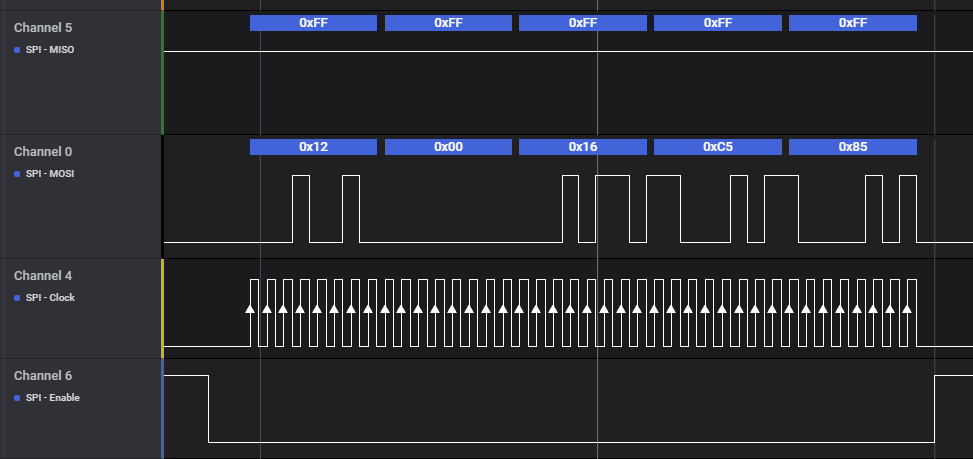Select the MISO 0xFF byte above 0x00
Viewport: 973px width, 459px height.
tap(448, 23)
